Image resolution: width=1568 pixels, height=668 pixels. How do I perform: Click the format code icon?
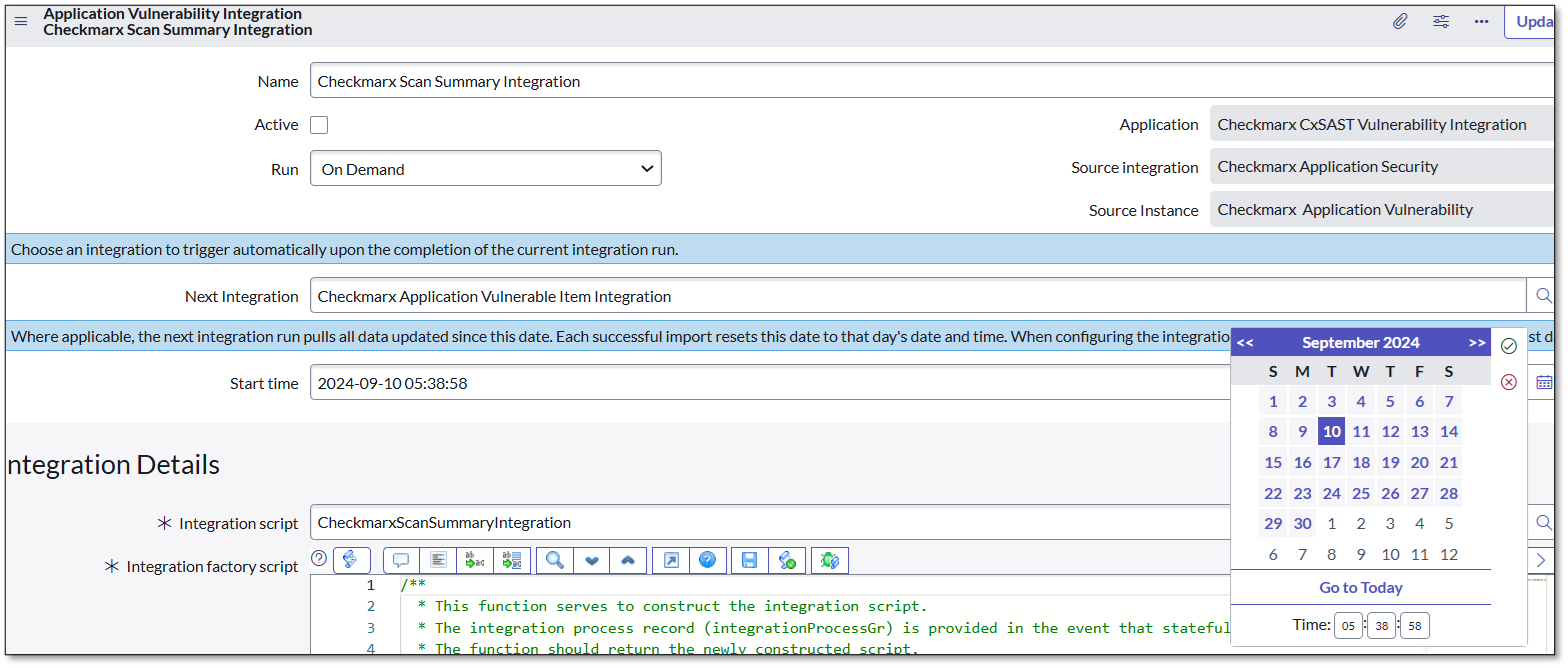coord(438,560)
